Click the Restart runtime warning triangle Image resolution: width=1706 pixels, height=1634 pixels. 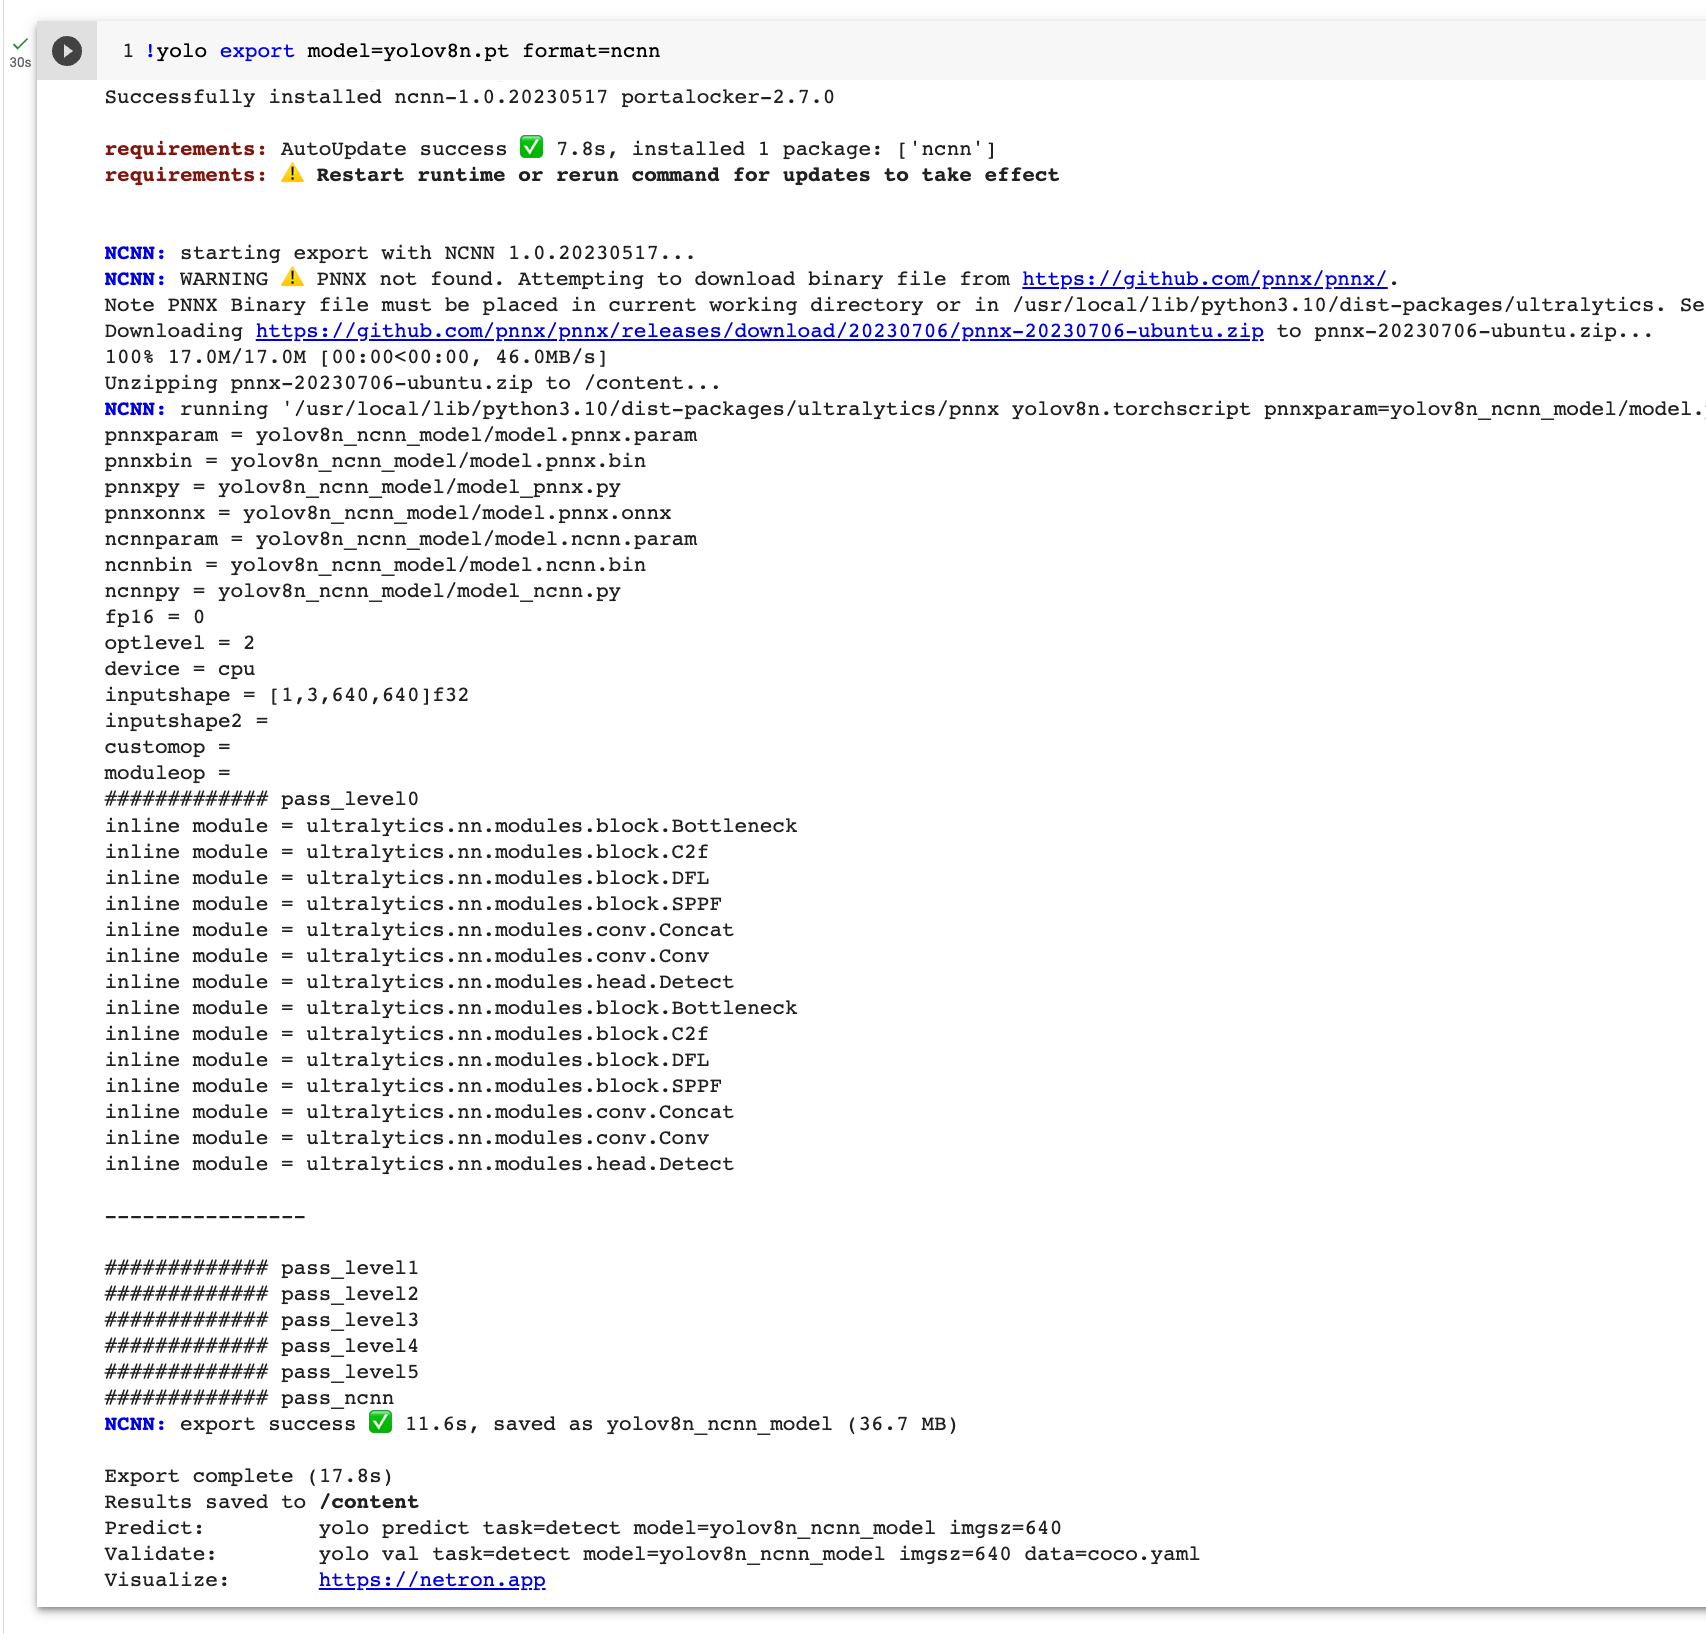pyautogui.click(x=292, y=174)
